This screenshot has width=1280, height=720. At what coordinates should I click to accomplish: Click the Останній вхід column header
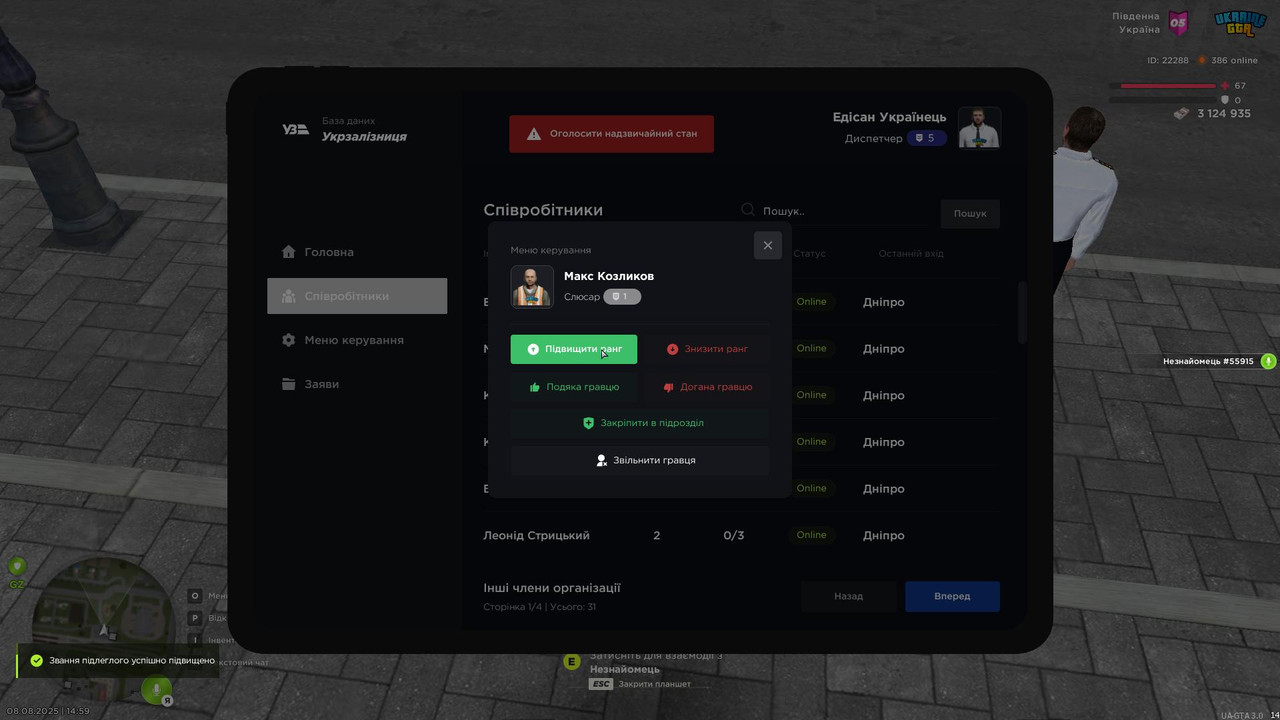coord(911,254)
